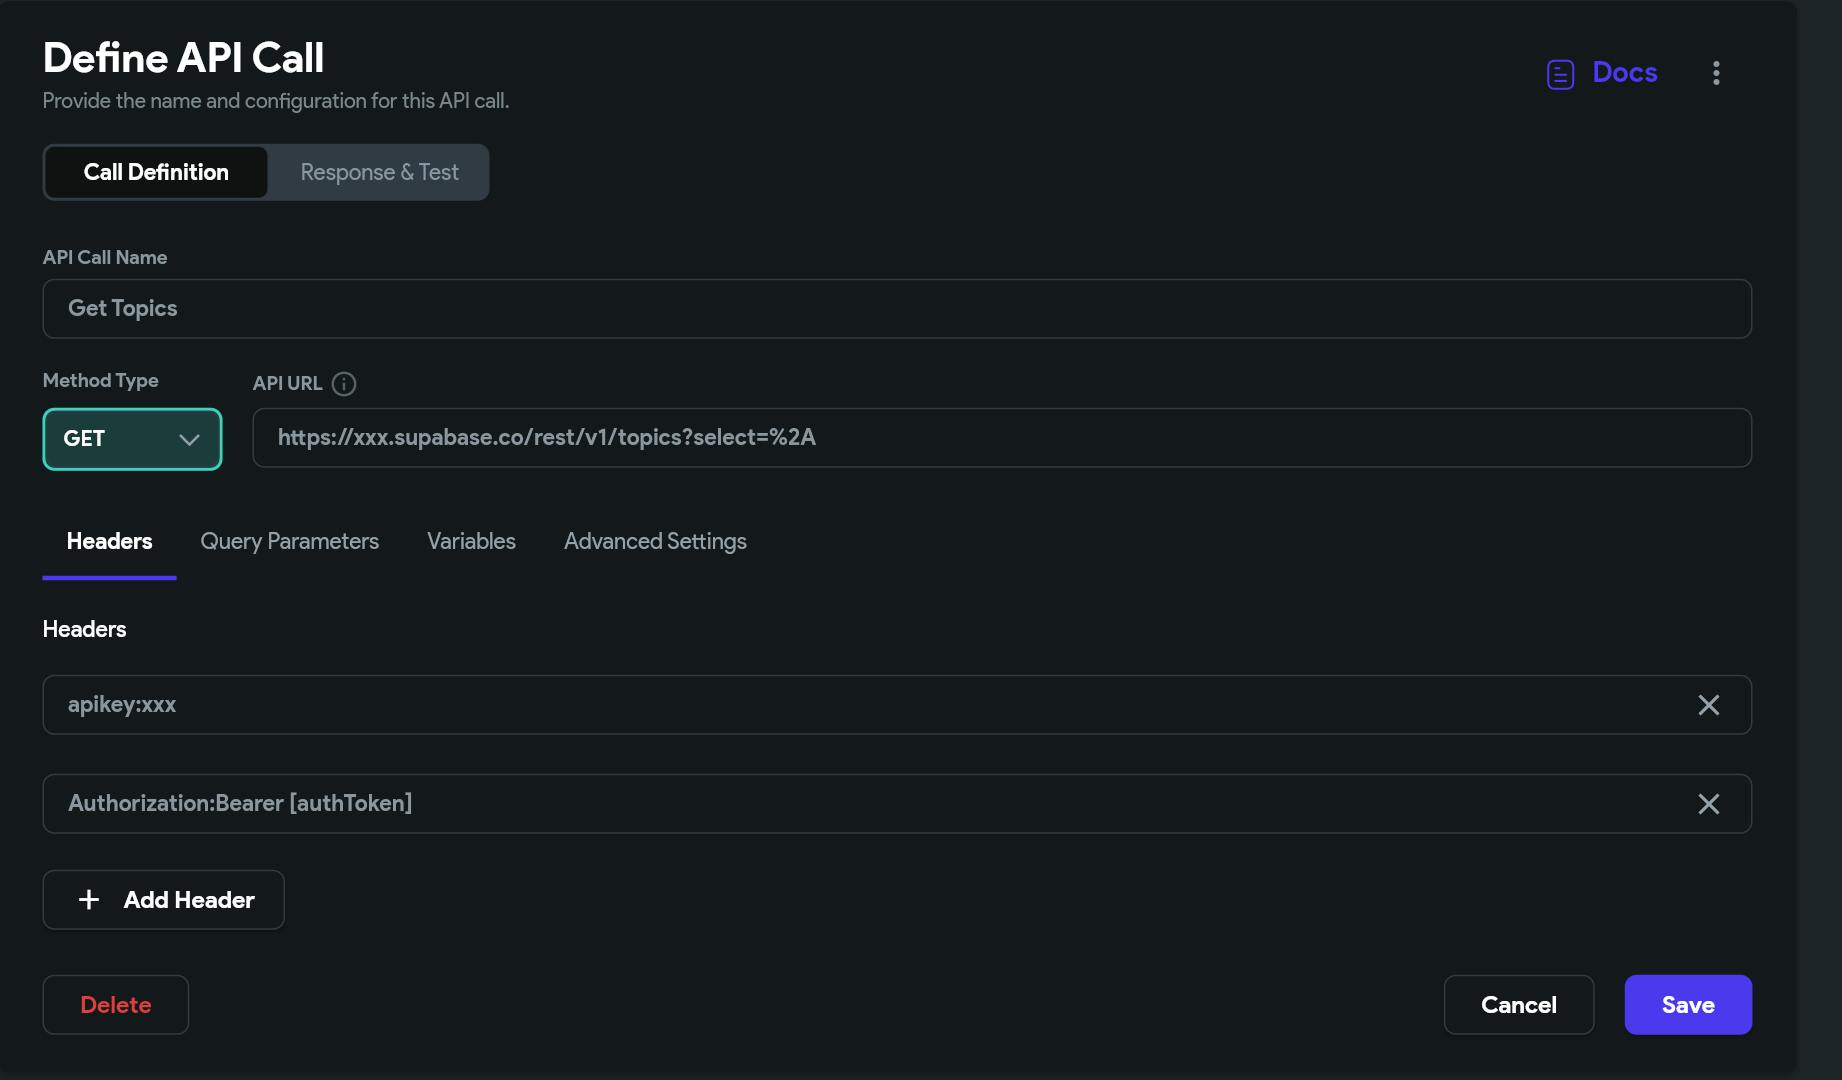Open the Advanced Settings tab
The height and width of the screenshot is (1080, 1842).
(x=655, y=541)
